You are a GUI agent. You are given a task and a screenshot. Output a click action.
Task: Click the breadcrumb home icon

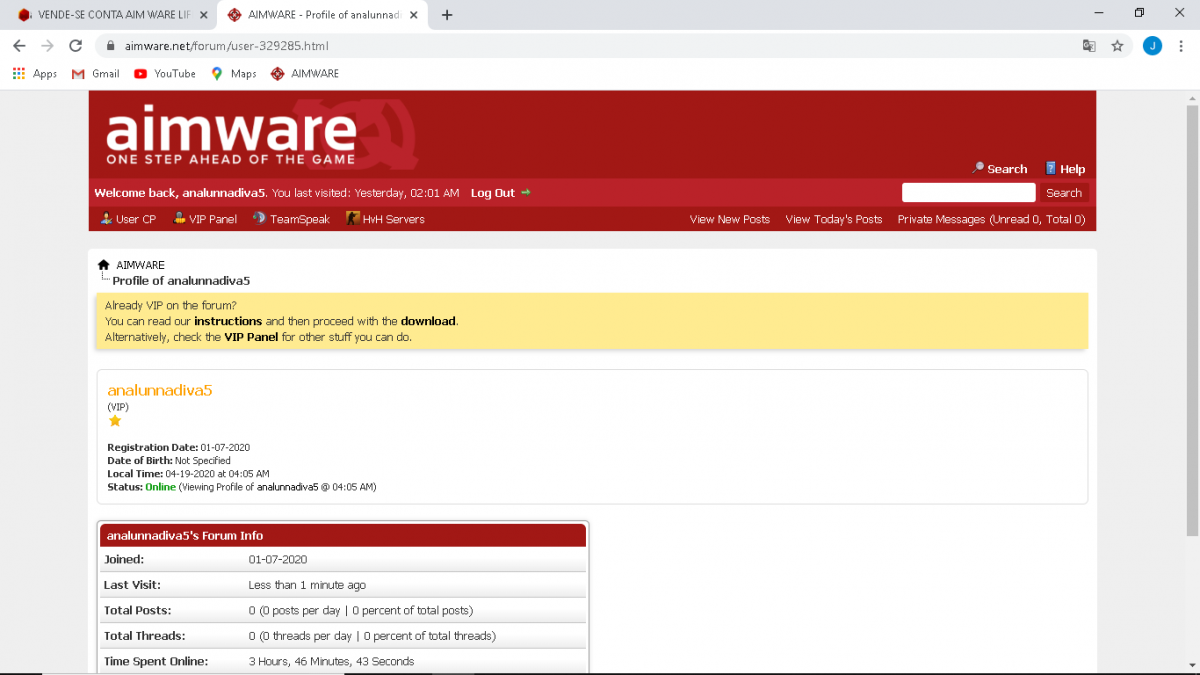click(x=103, y=265)
